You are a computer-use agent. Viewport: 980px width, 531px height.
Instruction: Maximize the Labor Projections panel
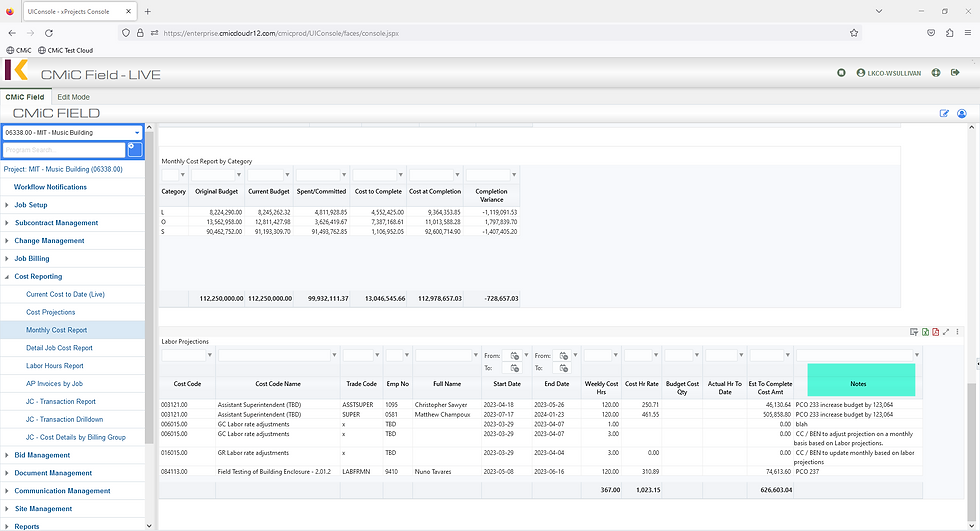(946, 332)
